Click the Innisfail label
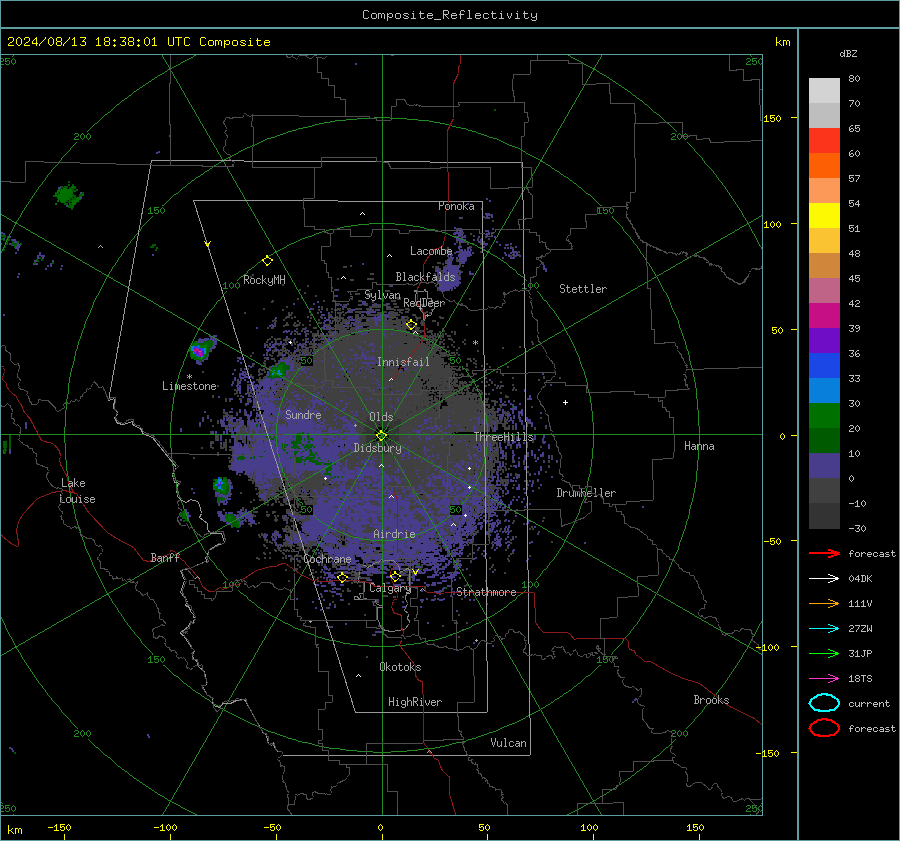Image resolution: width=900 pixels, height=841 pixels. coord(403,362)
